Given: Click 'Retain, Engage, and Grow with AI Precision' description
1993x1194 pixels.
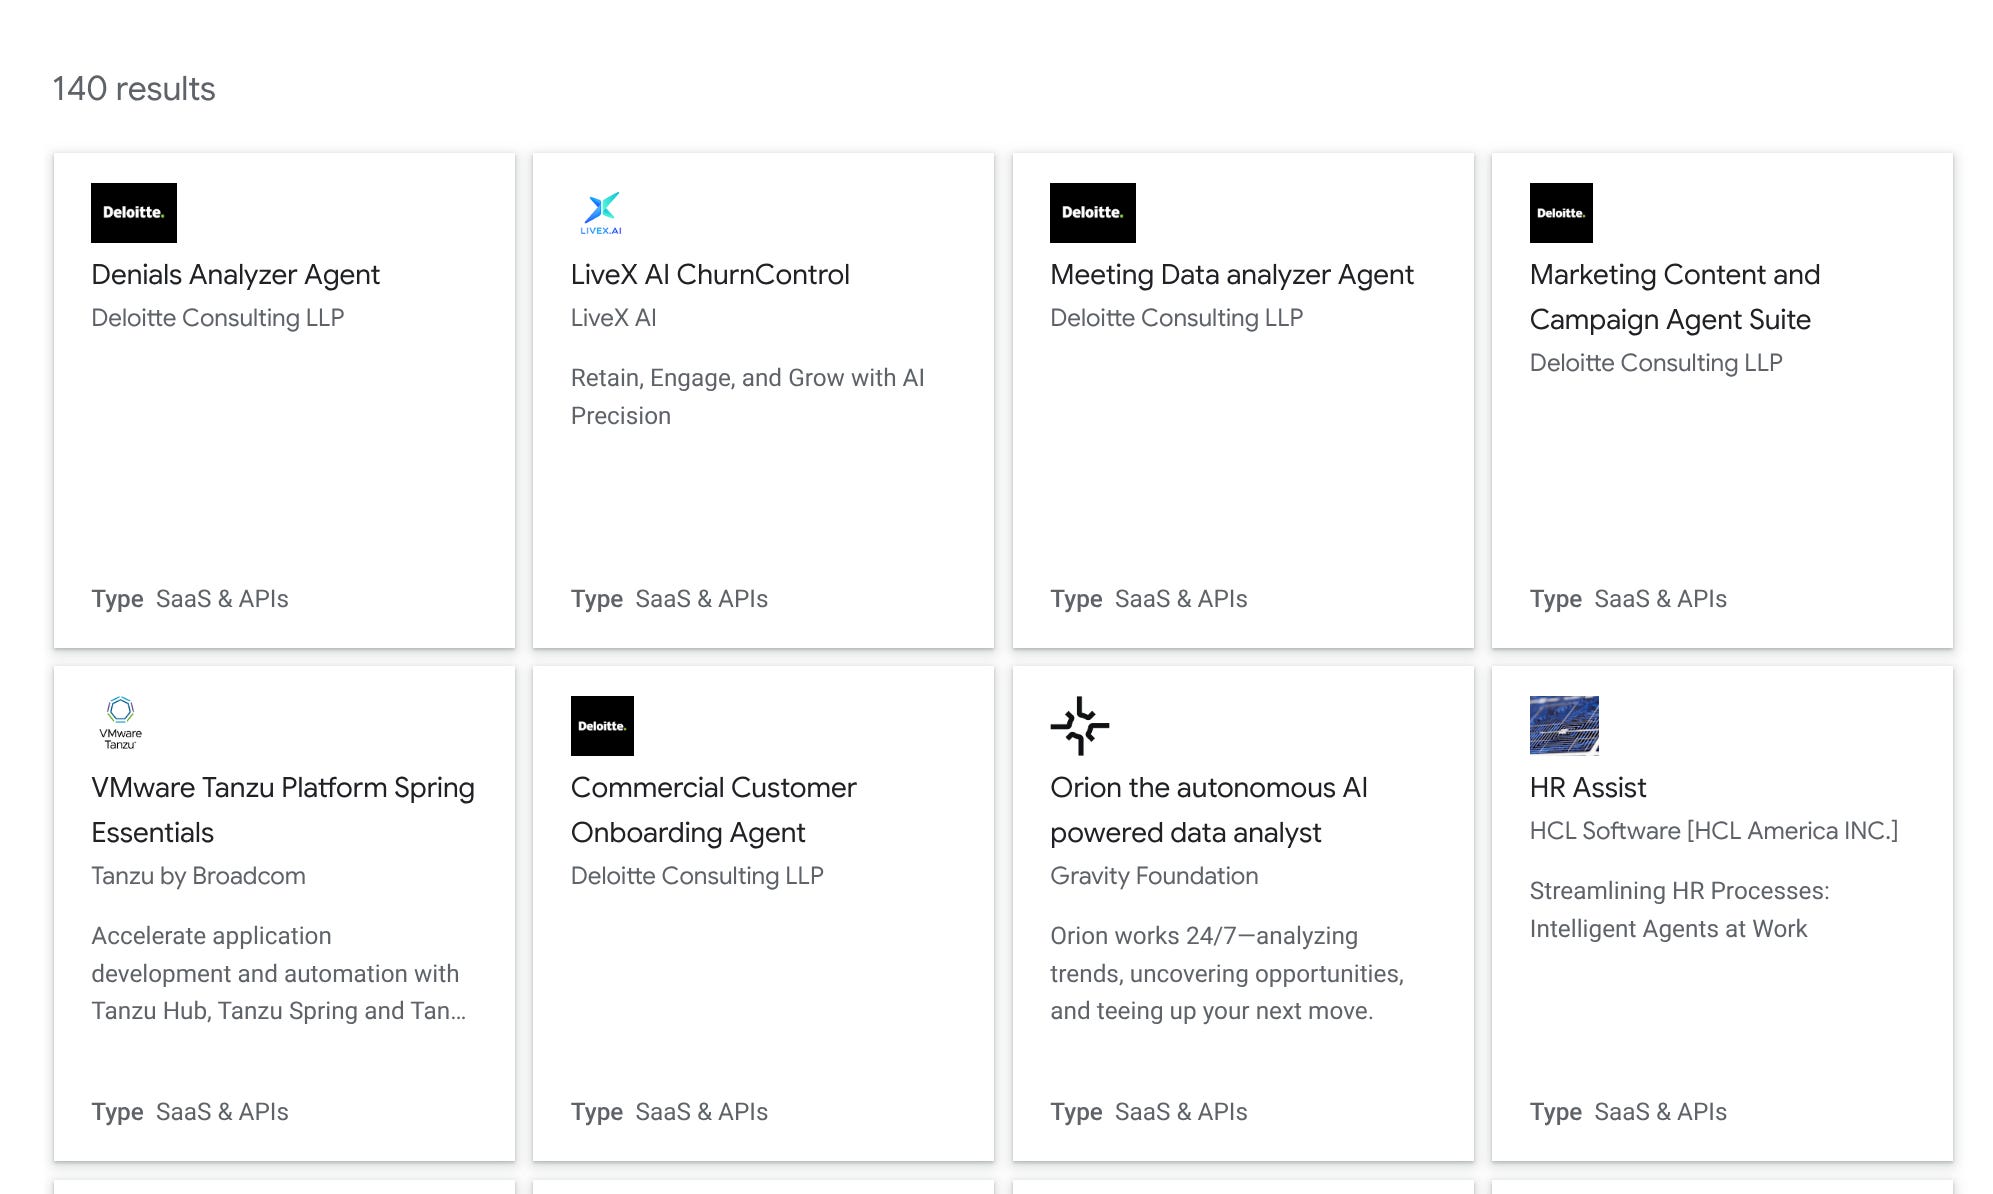Looking at the screenshot, I should point(748,397).
